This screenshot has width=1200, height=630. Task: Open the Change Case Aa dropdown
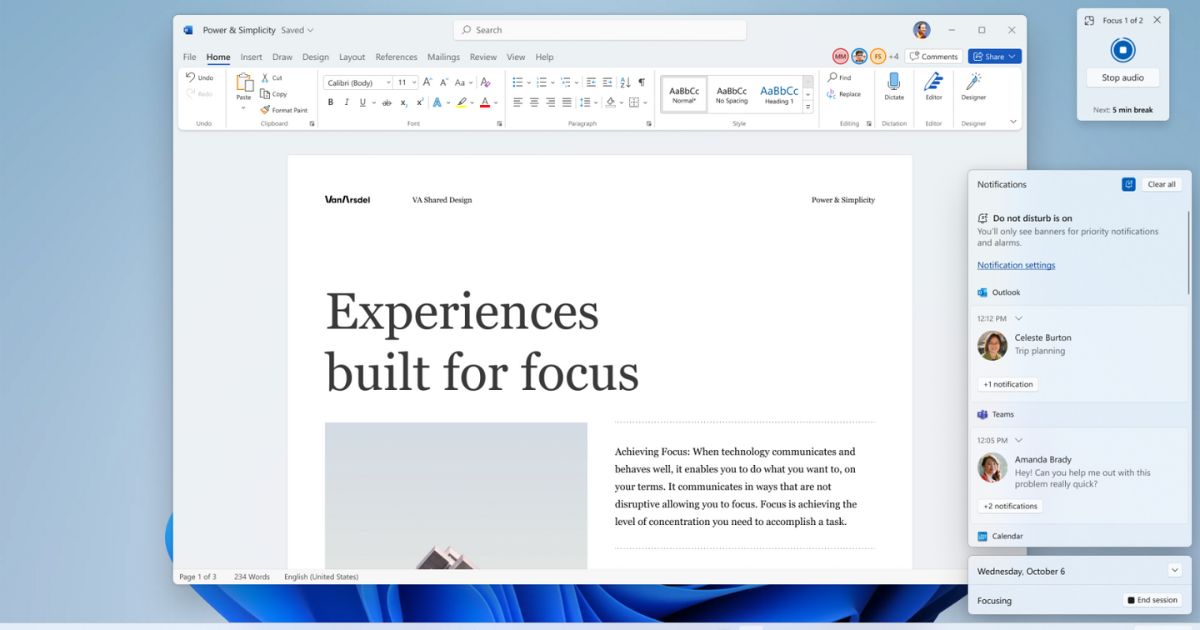pyautogui.click(x=463, y=82)
